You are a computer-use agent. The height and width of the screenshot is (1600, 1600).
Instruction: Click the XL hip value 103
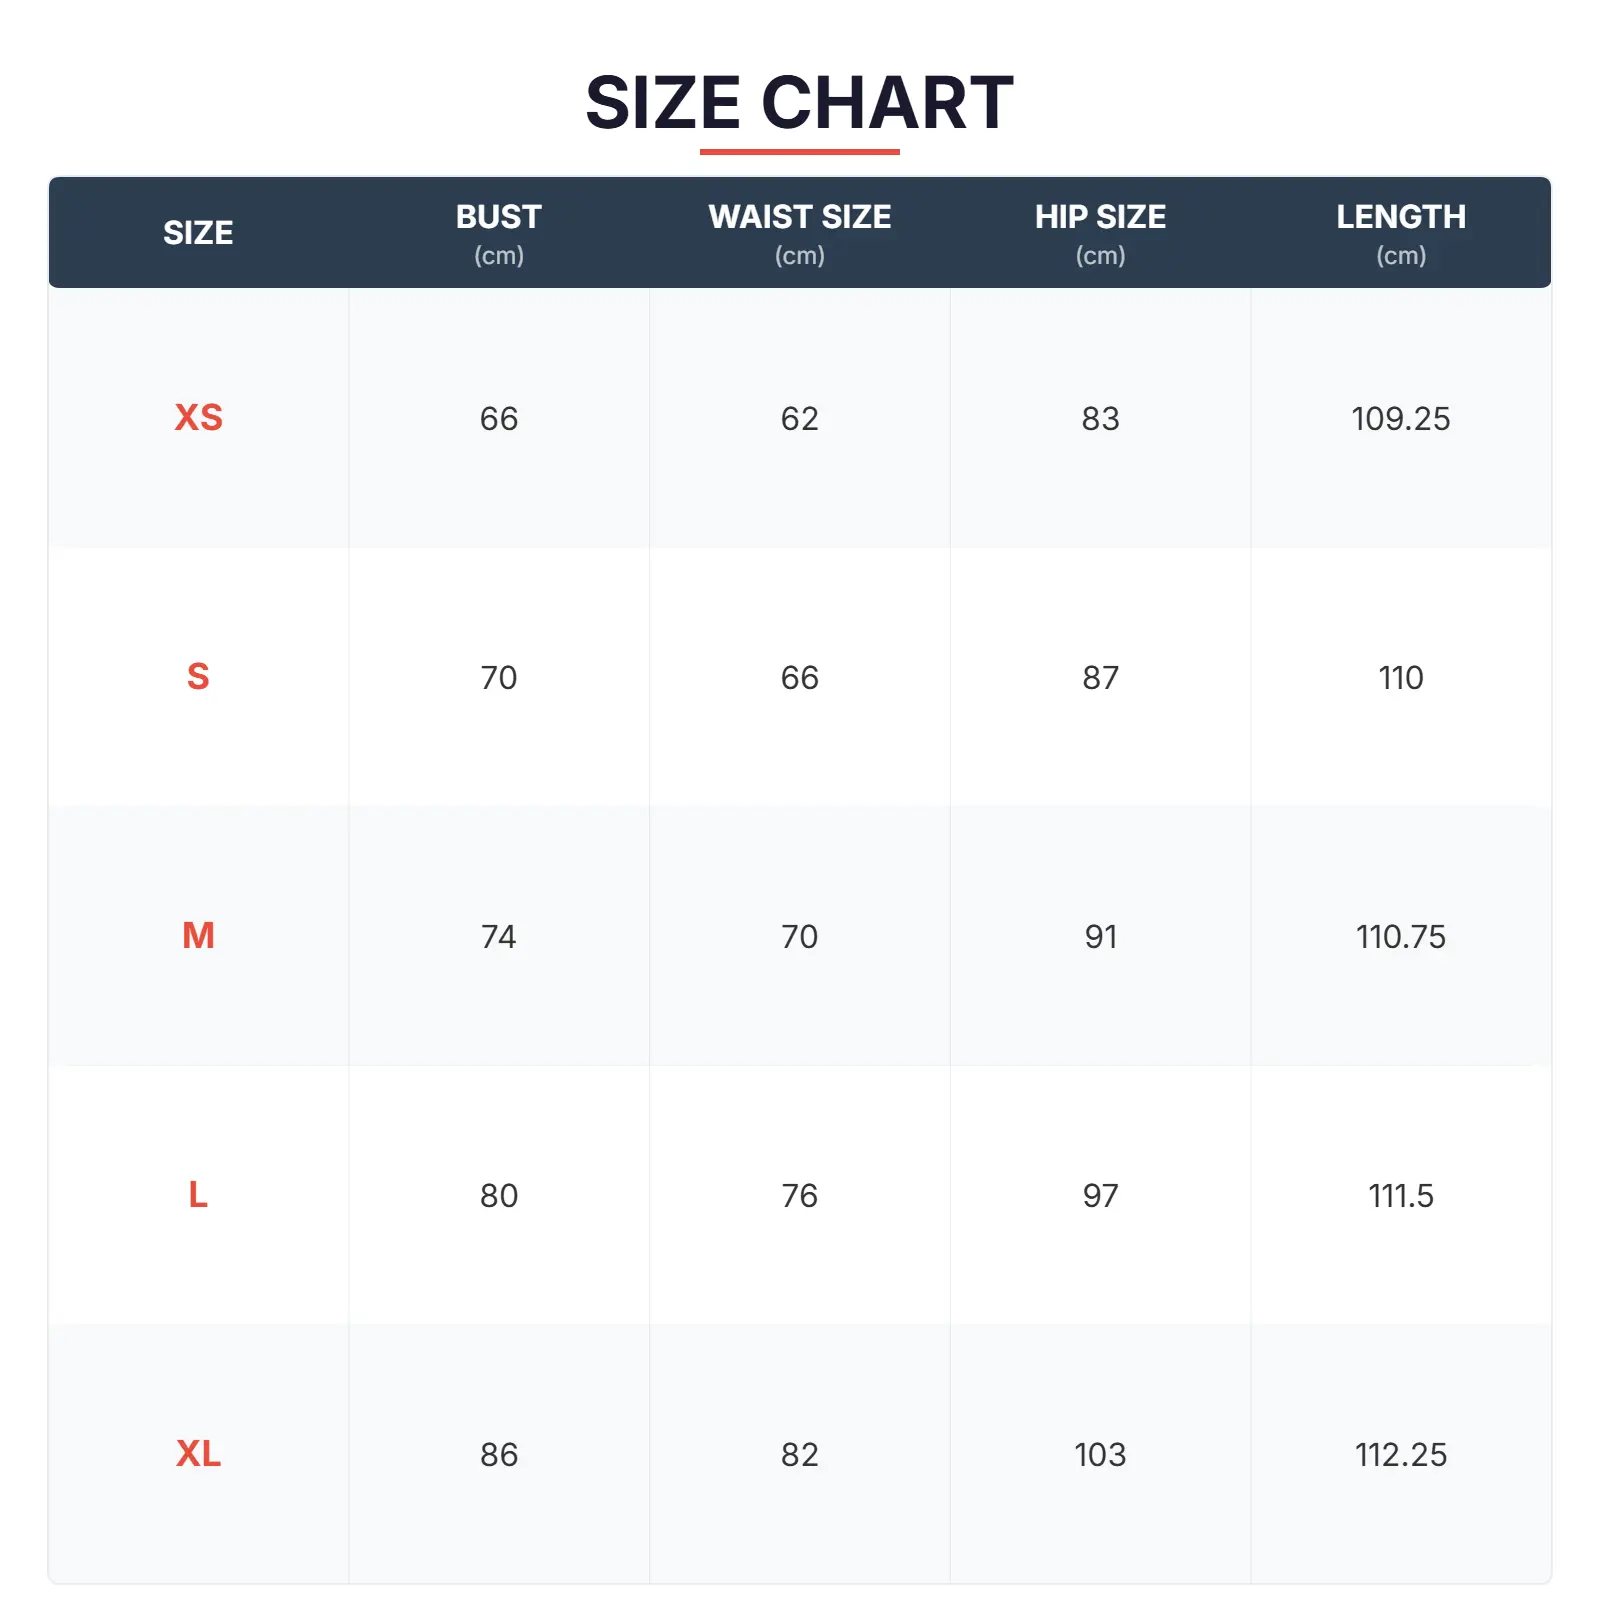pos(1100,1455)
